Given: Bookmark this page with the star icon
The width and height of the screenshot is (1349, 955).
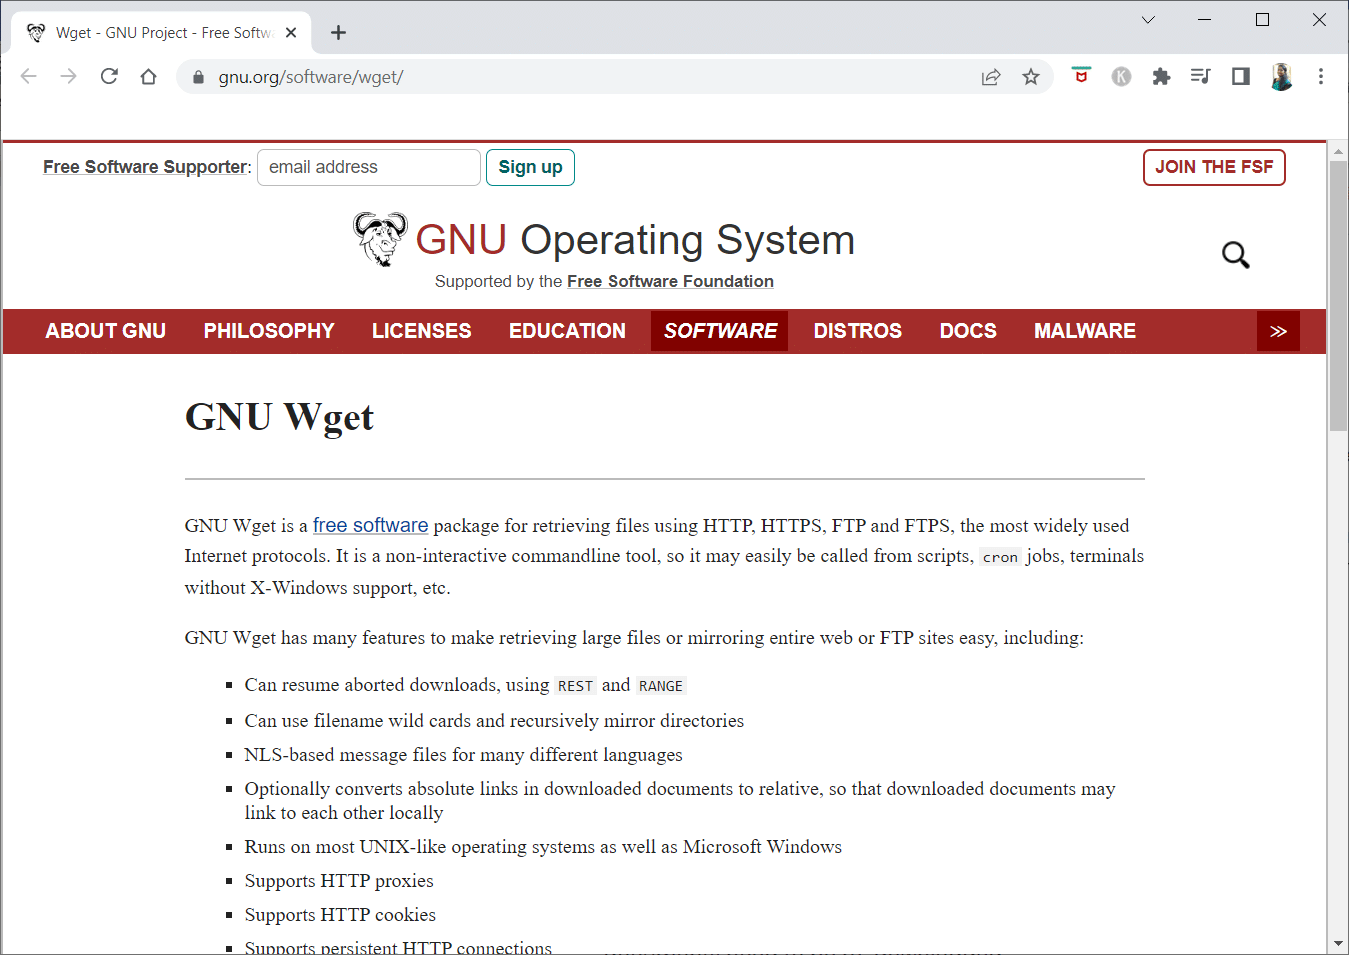Looking at the screenshot, I should 1031,77.
